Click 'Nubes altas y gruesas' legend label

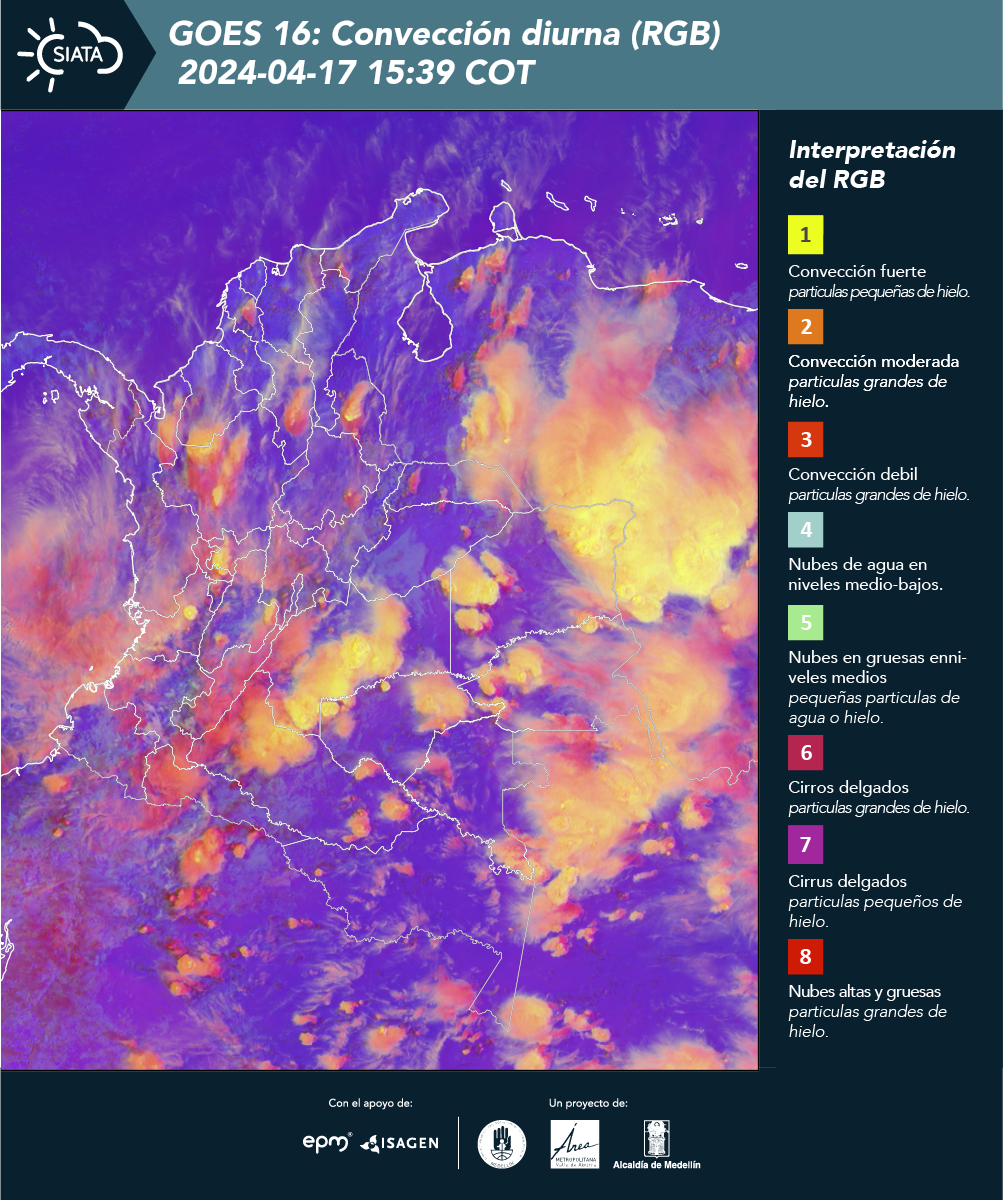tap(864, 992)
